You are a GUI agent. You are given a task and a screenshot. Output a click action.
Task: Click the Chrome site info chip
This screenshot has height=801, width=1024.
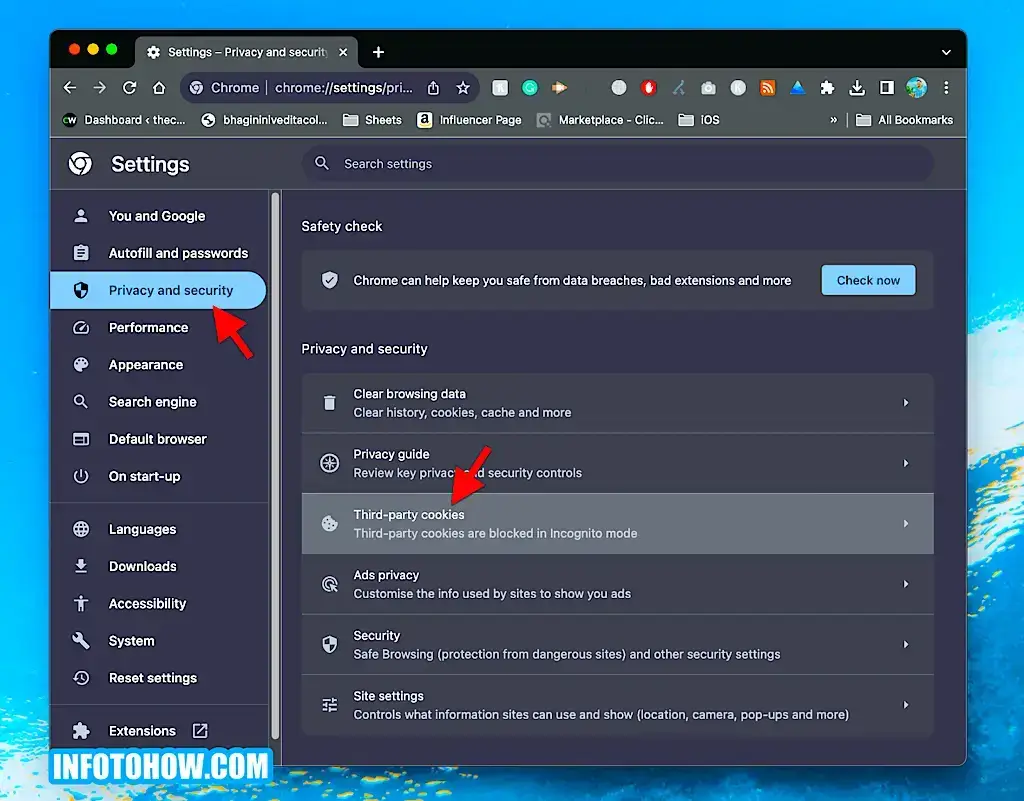[x=224, y=87]
